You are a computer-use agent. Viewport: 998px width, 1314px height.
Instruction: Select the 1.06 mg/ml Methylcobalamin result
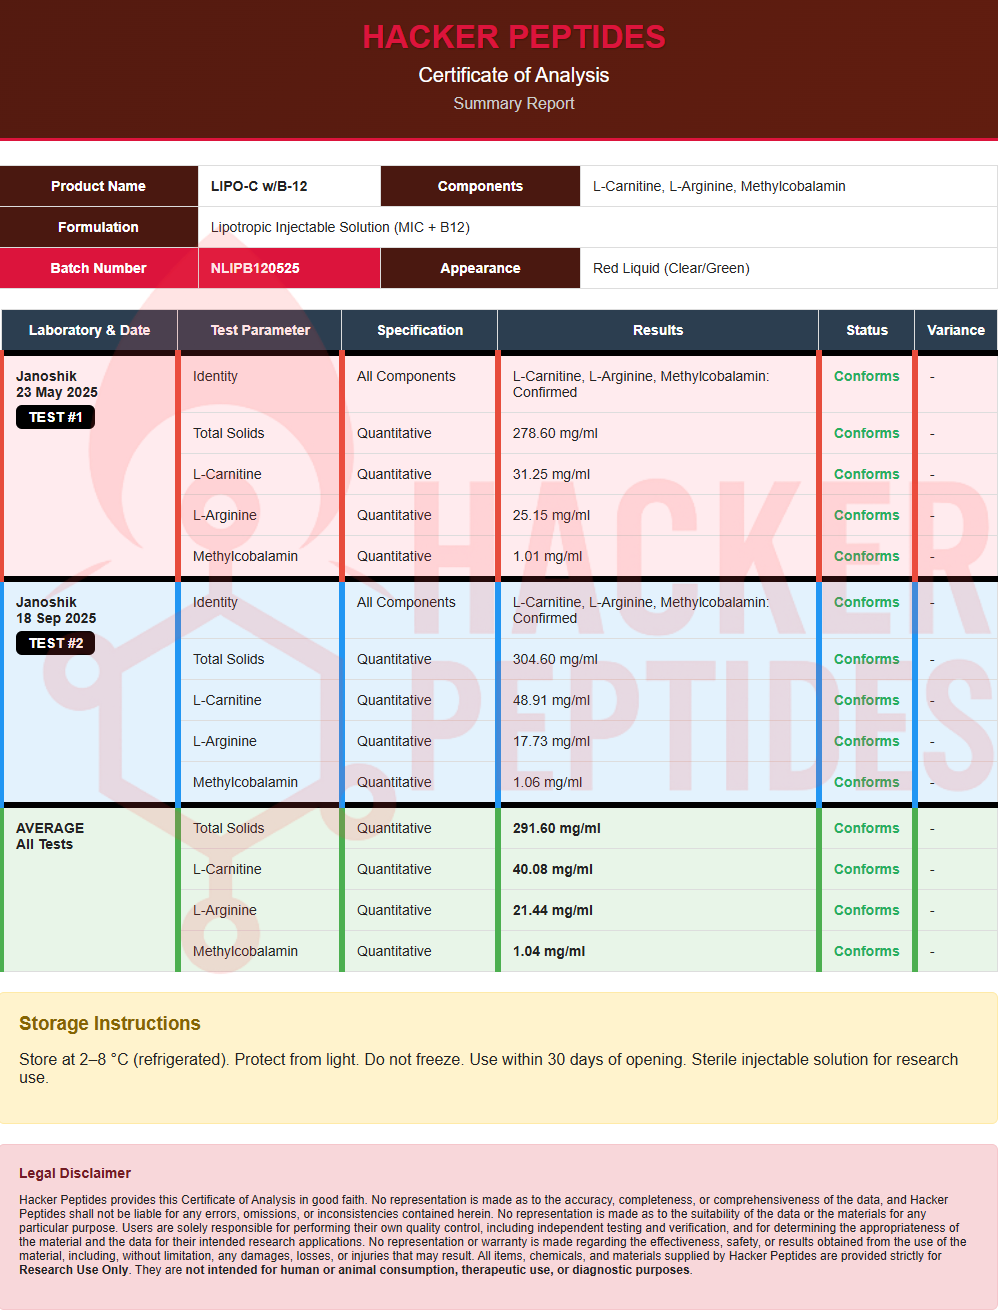point(547,782)
